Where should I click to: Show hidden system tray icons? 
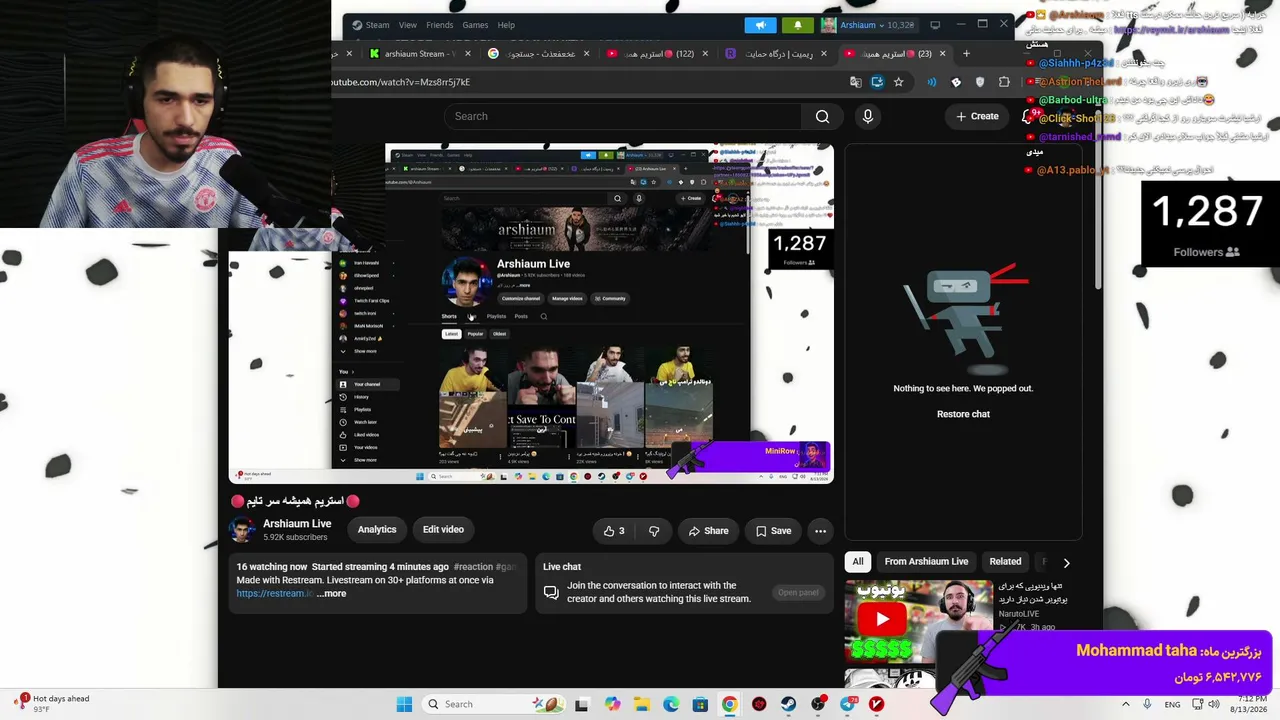coord(1125,704)
